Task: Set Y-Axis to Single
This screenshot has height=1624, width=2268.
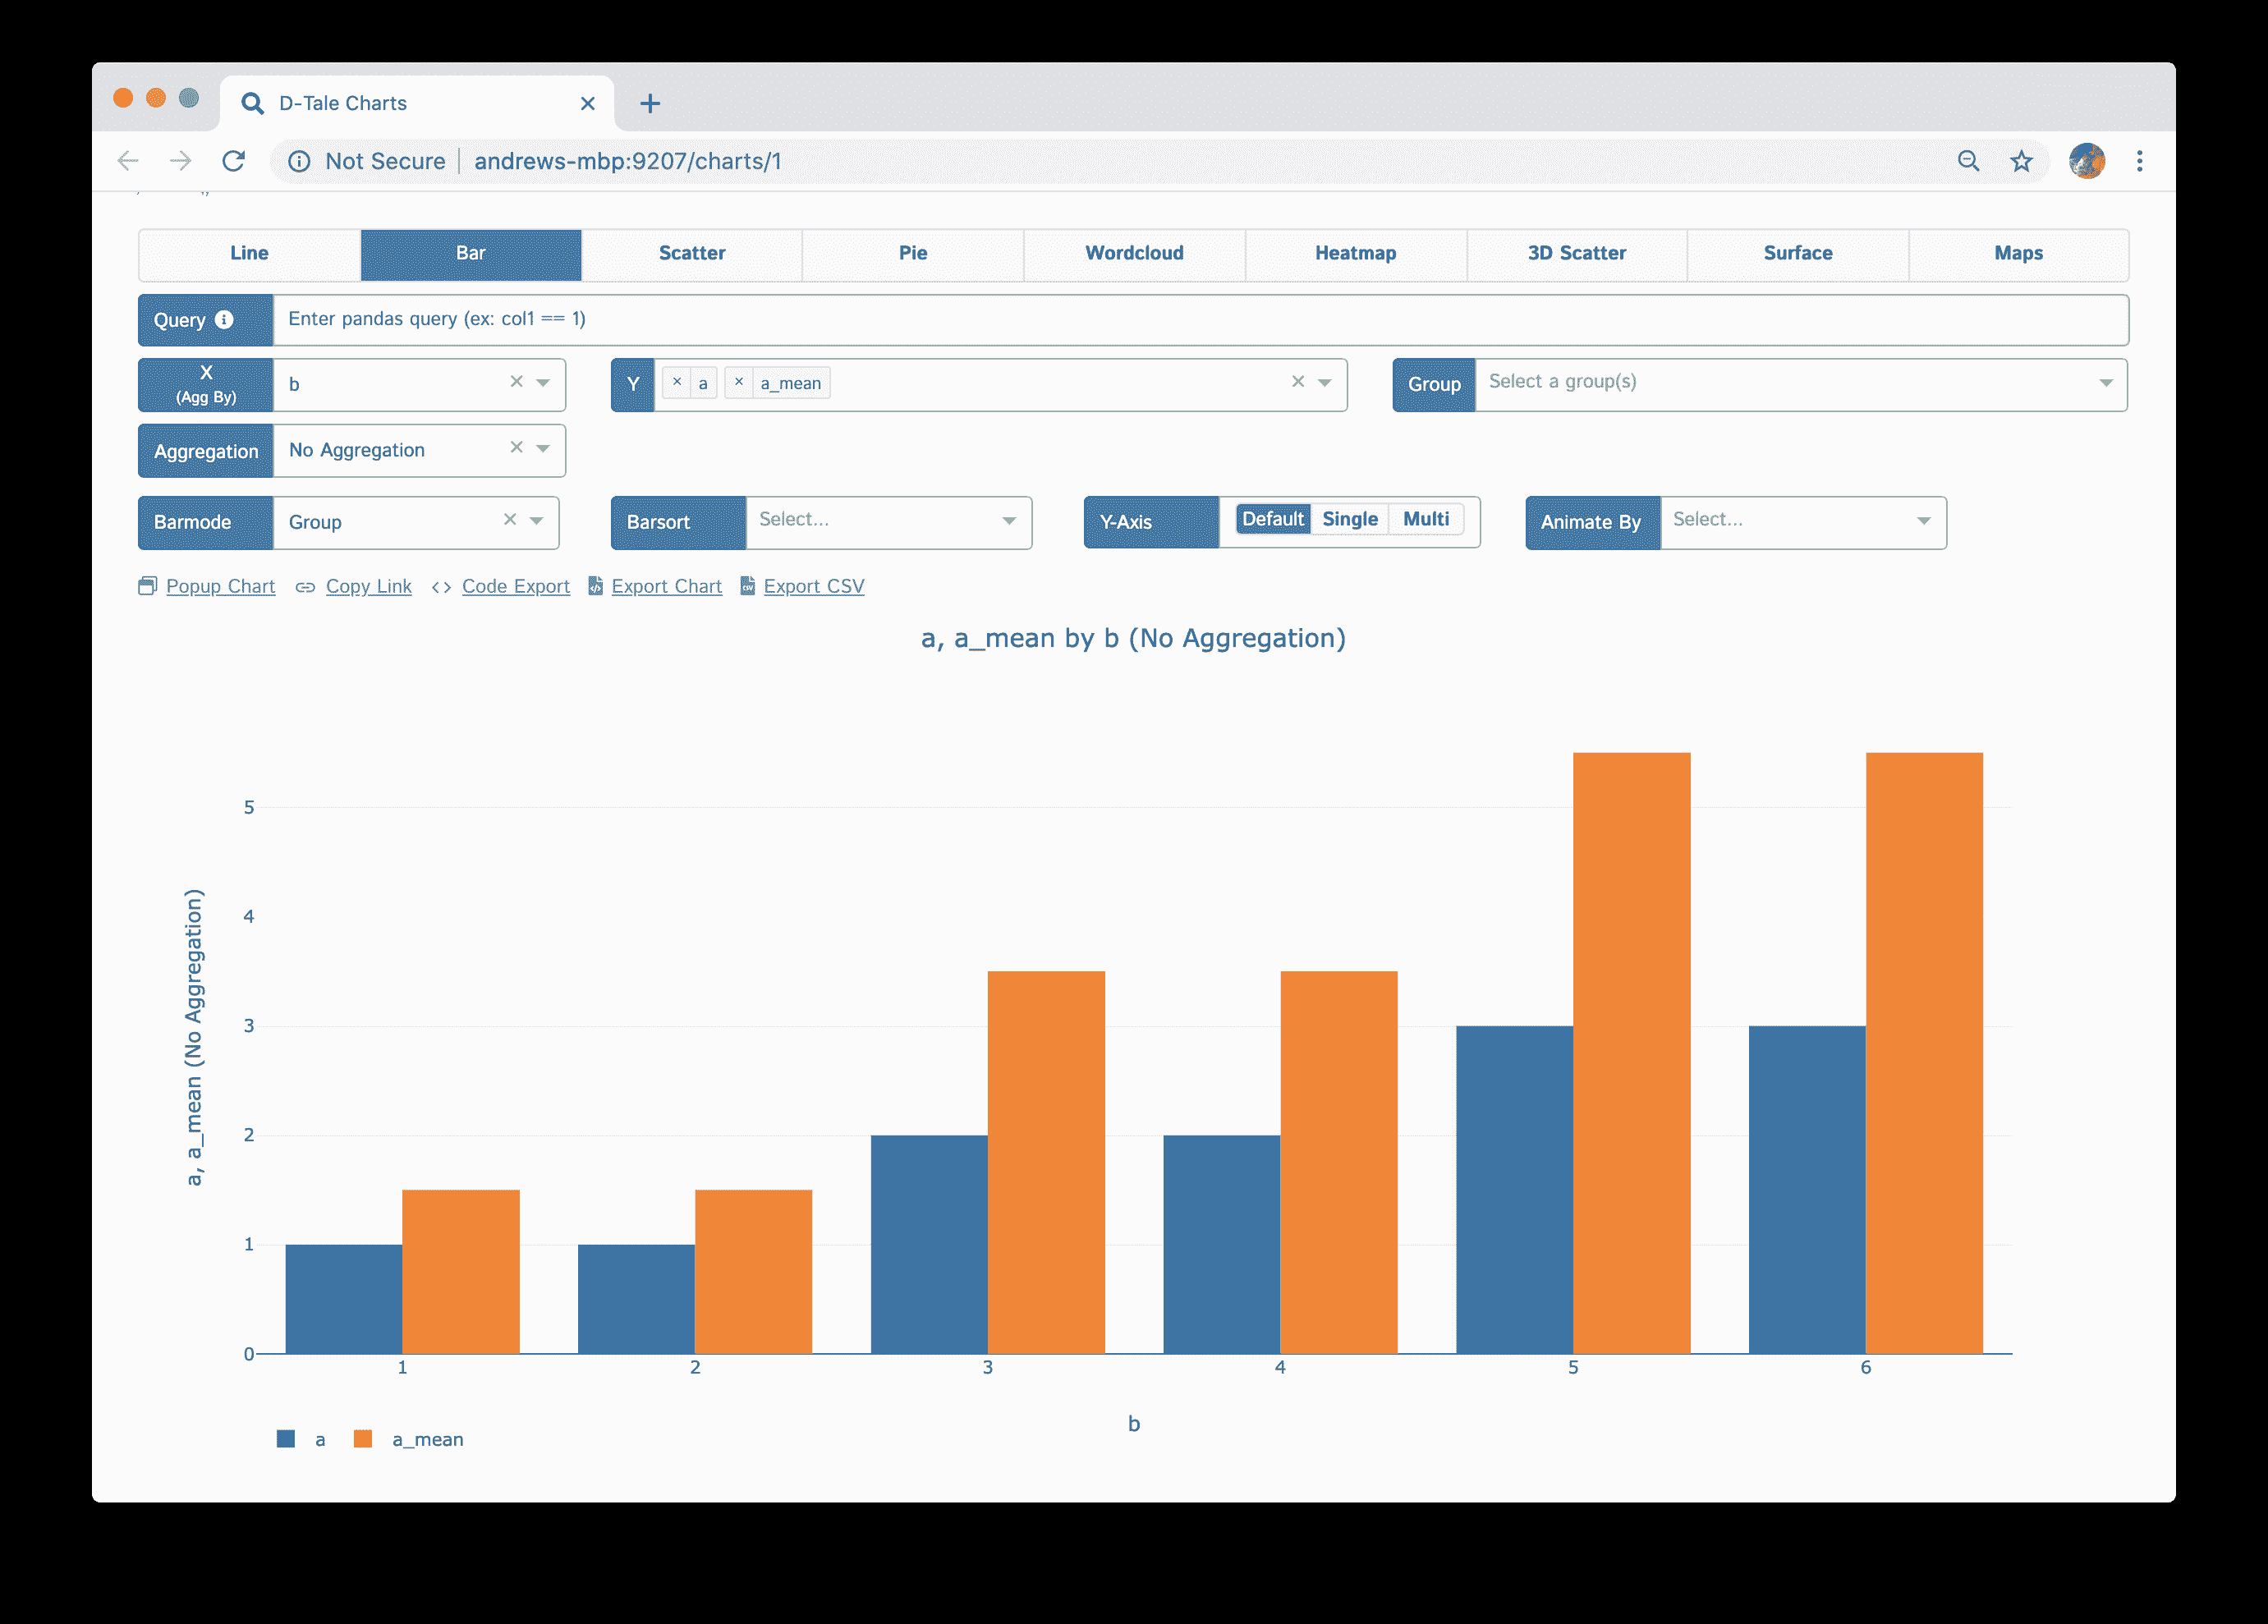Action: click(1349, 519)
